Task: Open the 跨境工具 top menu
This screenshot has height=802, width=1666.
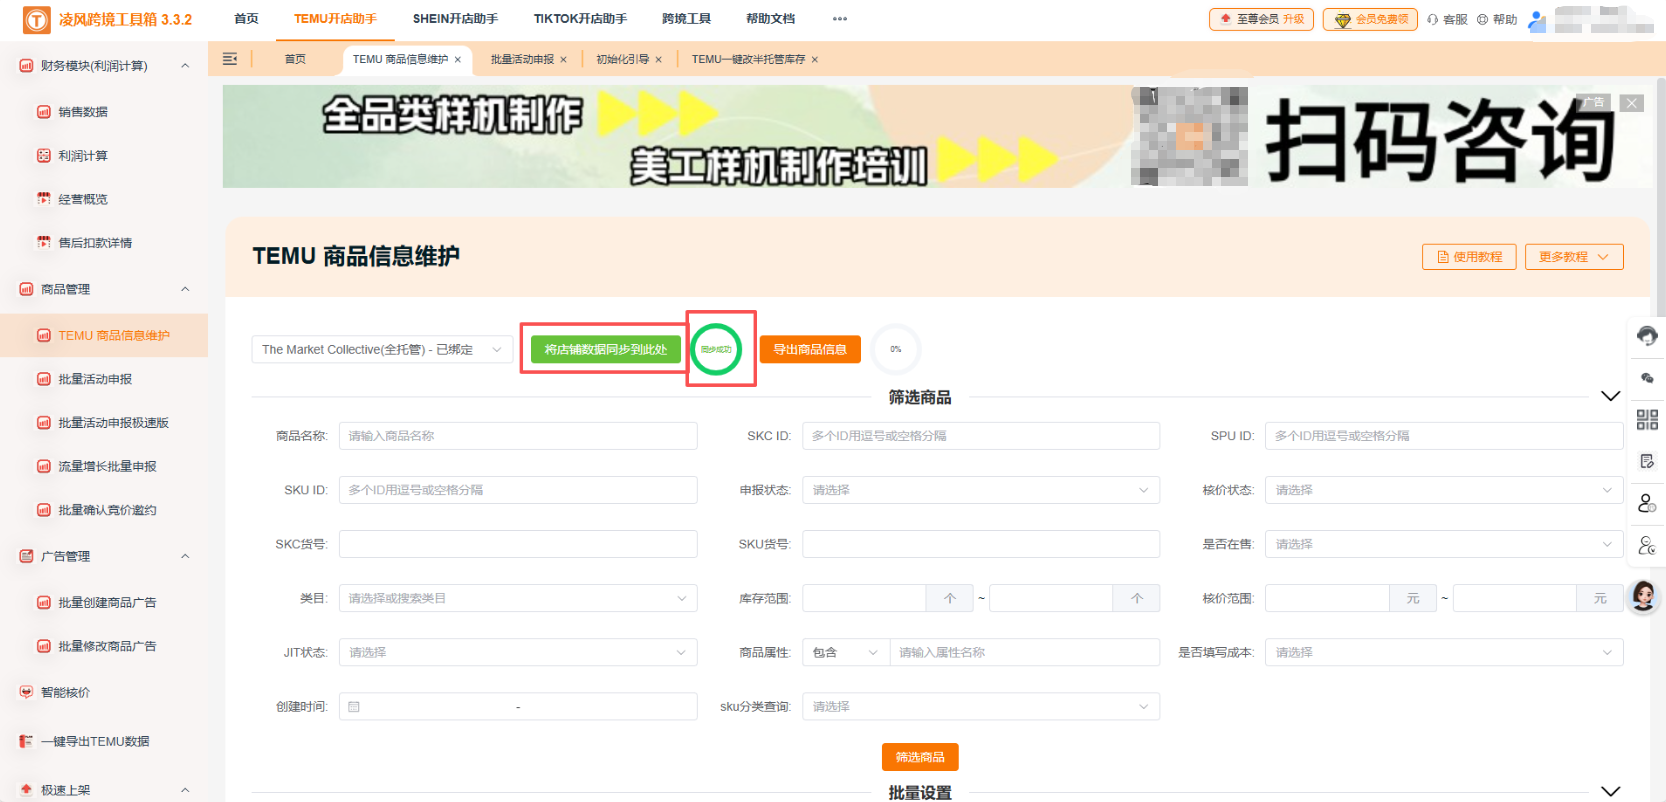Action: (x=686, y=19)
